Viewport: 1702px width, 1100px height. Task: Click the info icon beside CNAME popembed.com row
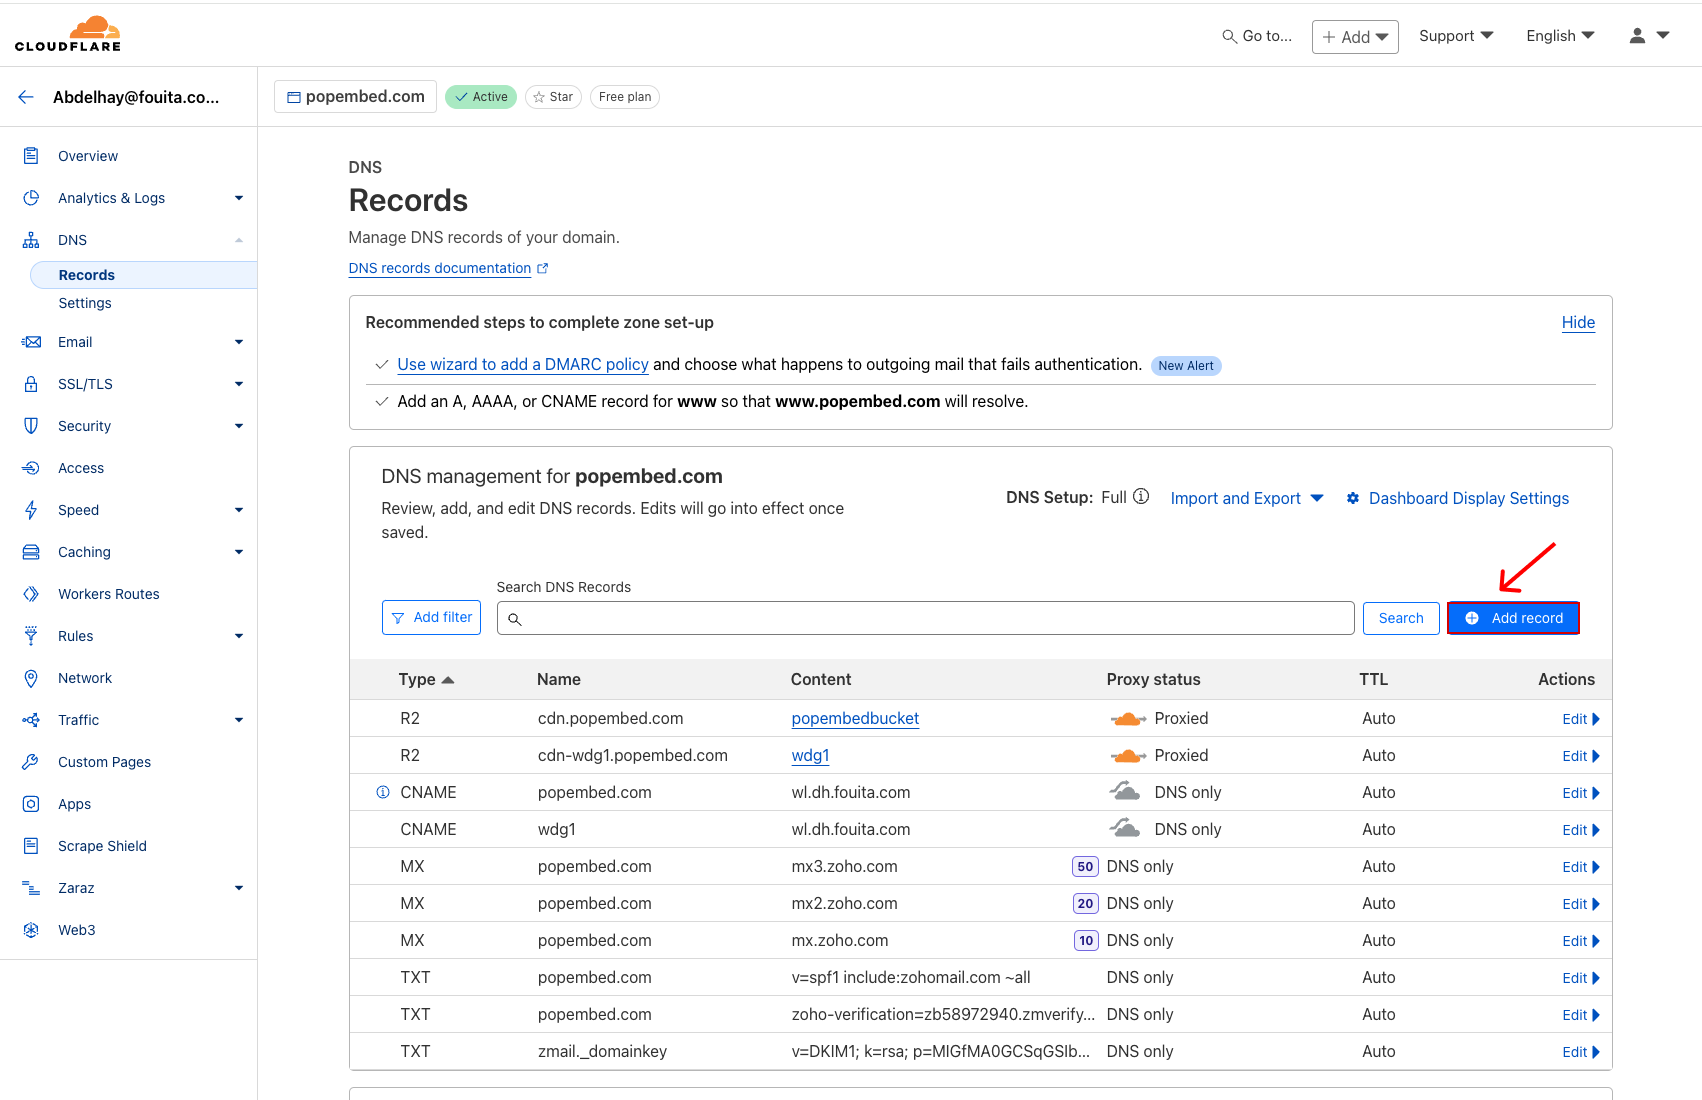point(383,792)
